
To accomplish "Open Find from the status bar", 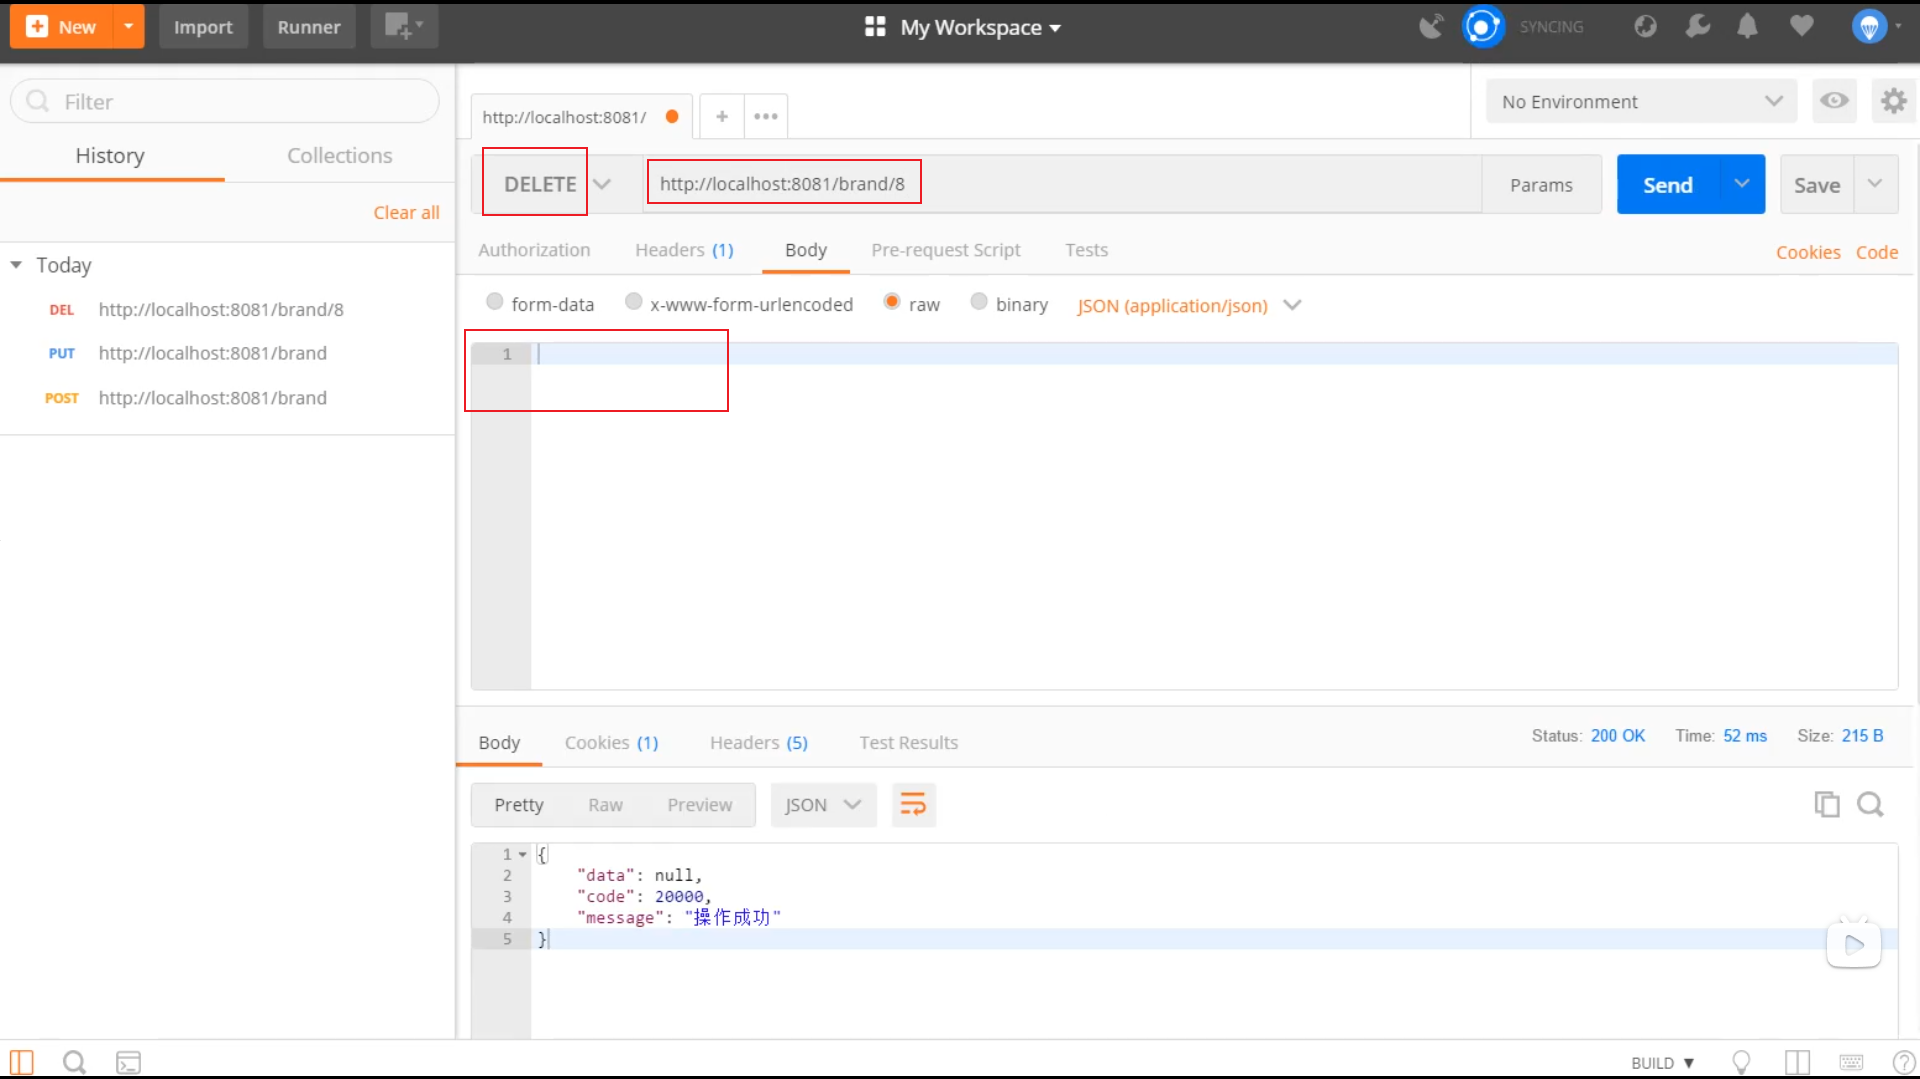I will coord(74,1062).
